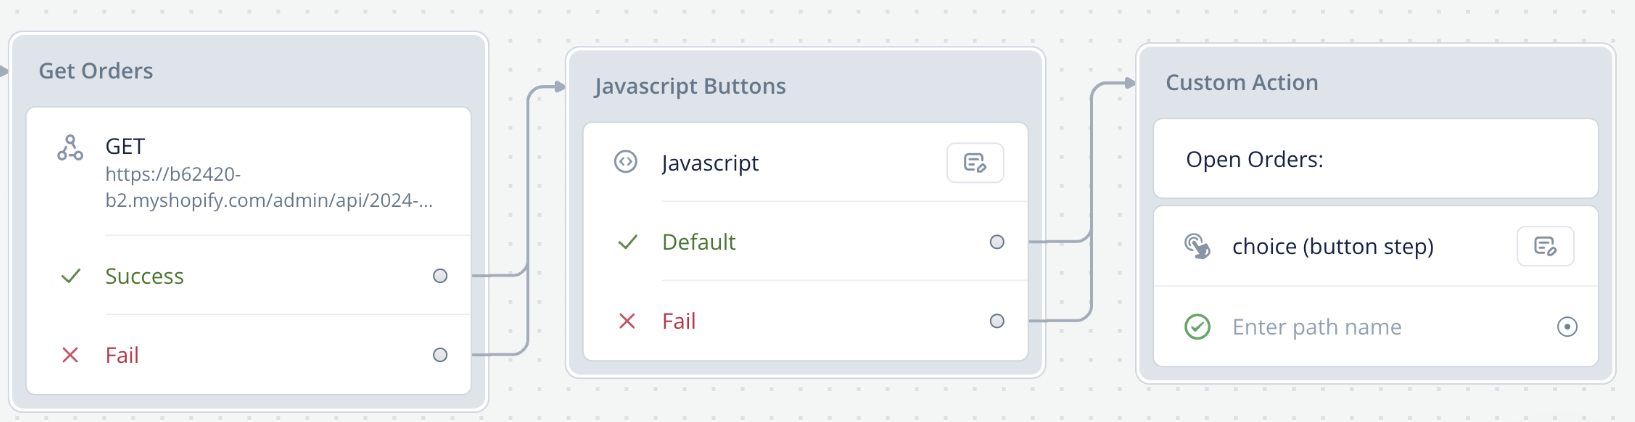This screenshot has width=1635, height=422.
Task: Open the Javascript step editor icon
Action: [x=975, y=163]
